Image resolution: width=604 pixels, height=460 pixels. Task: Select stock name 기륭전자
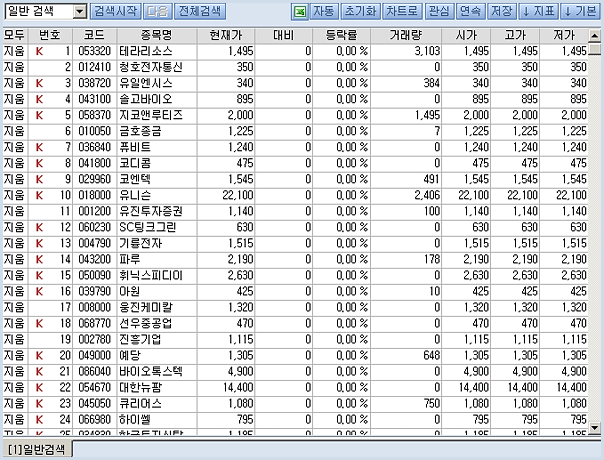[x=141, y=243]
